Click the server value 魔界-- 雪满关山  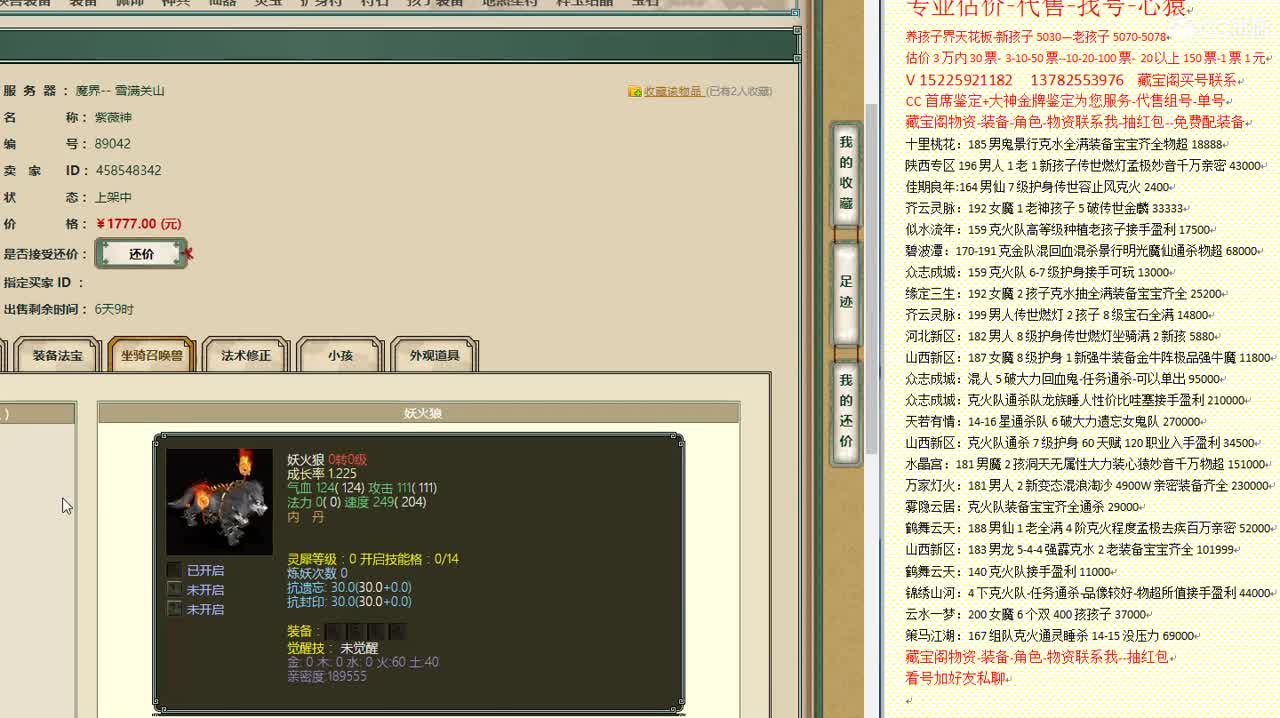120,91
